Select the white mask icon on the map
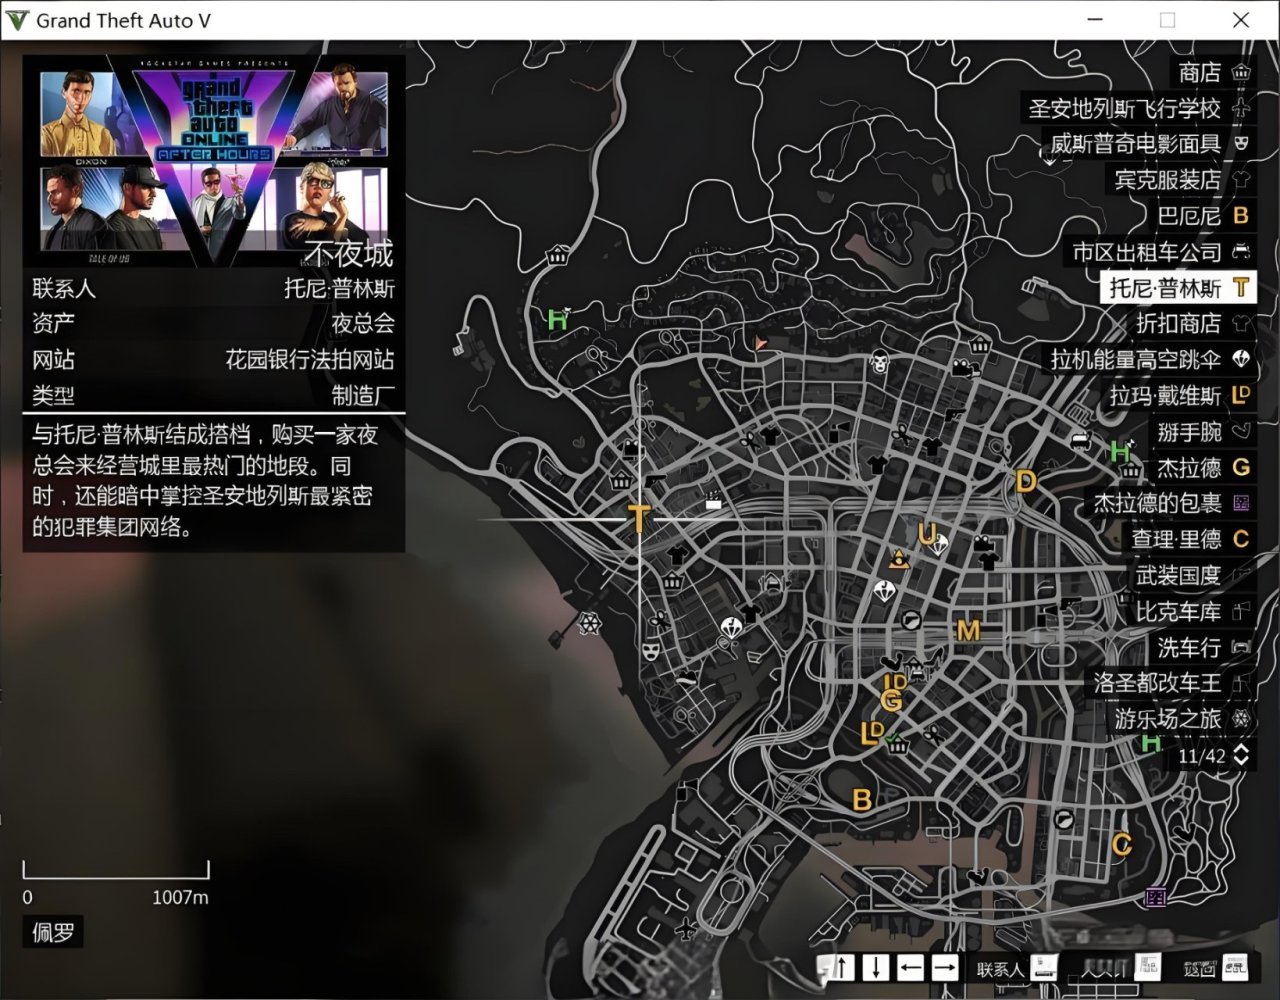Image resolution: width=1280 pixels, height=1000 pixels. 878,363
